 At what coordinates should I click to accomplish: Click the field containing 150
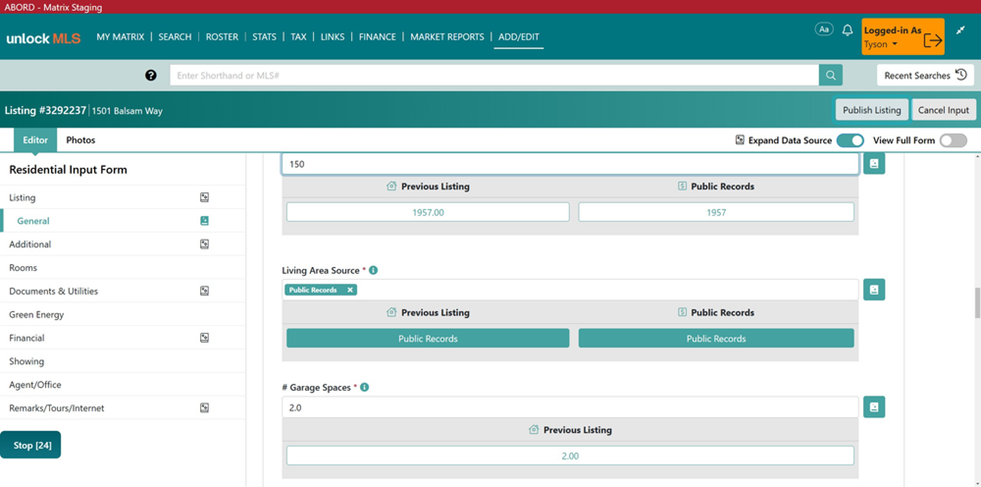[570, 164]
